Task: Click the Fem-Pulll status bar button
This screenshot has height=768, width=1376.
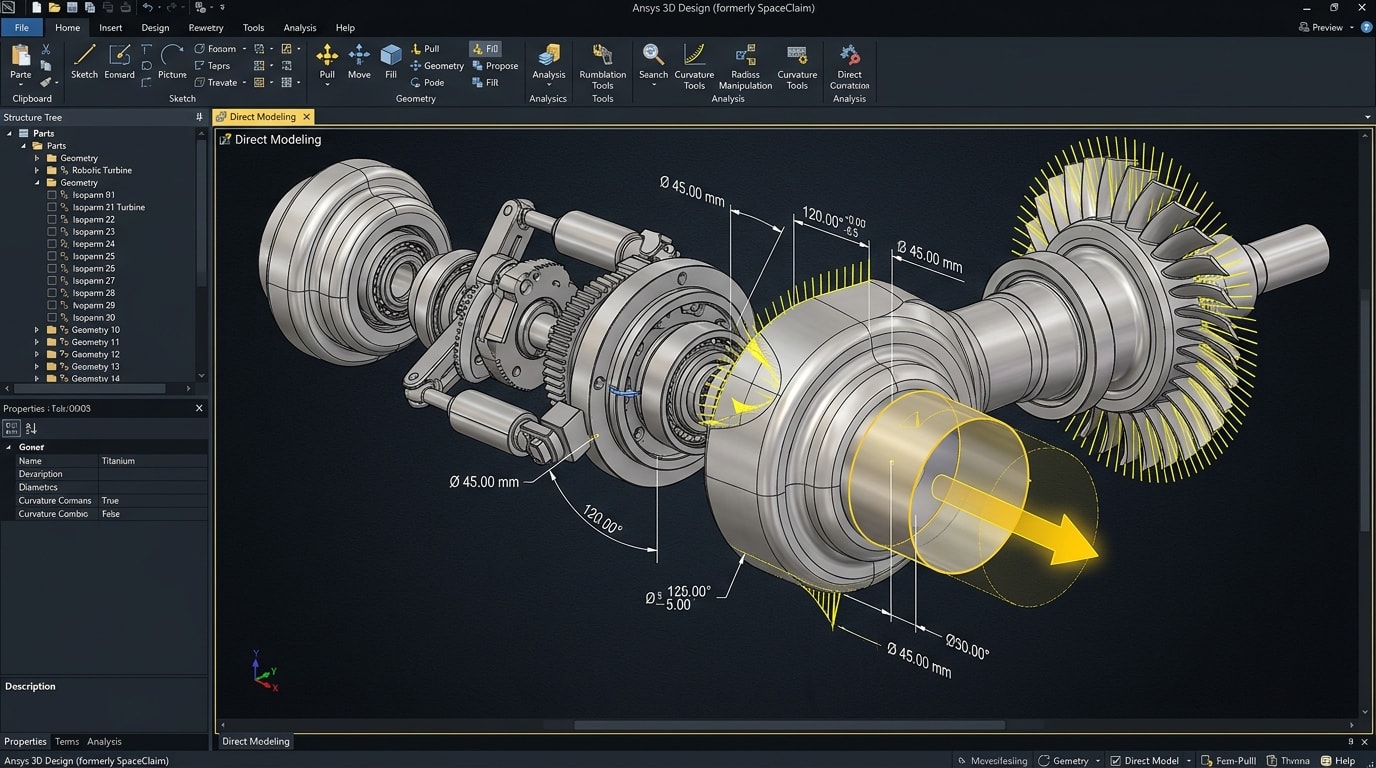Action: pos(1228,761)
